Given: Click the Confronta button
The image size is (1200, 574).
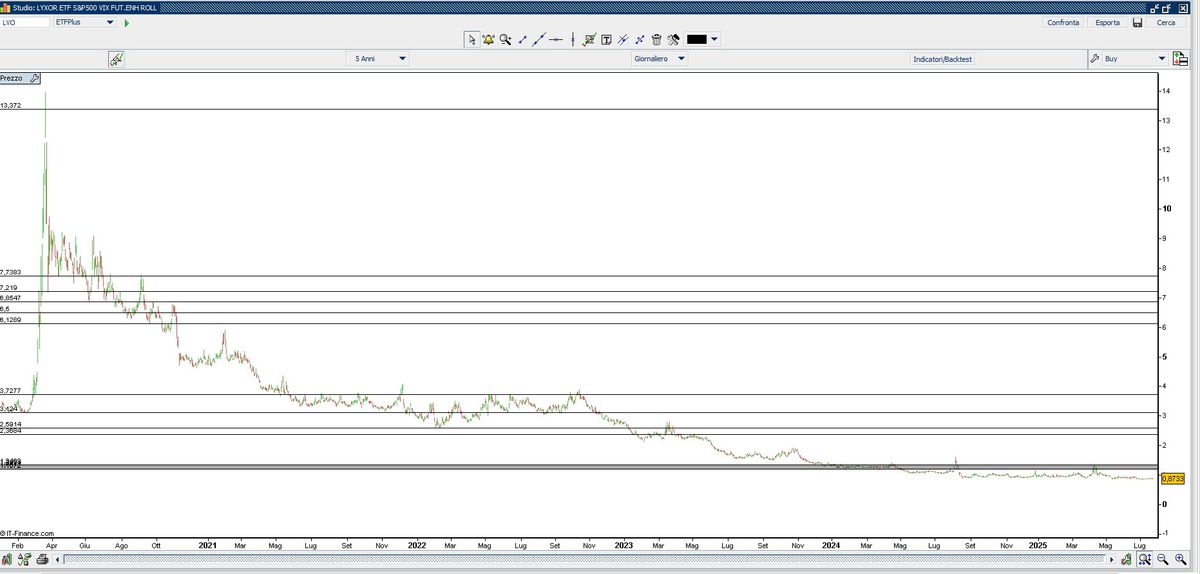Looking at the screenshot, I should coord(1062,22).
